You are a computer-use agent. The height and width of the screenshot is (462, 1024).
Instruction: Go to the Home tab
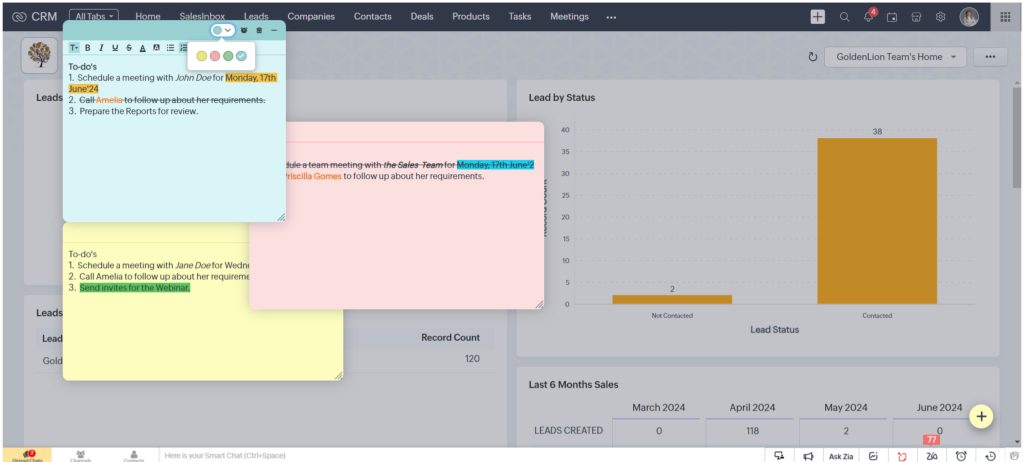(x=148, y=16)
